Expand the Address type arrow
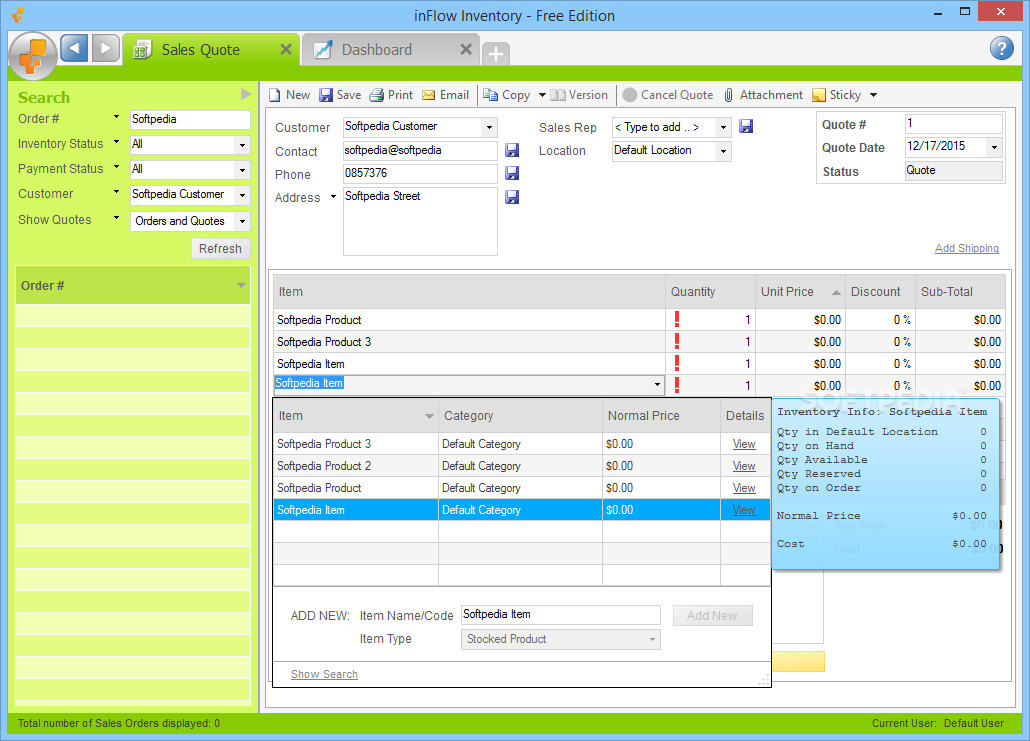Viewport: 1030px width, 741px height. coord(333,196)
